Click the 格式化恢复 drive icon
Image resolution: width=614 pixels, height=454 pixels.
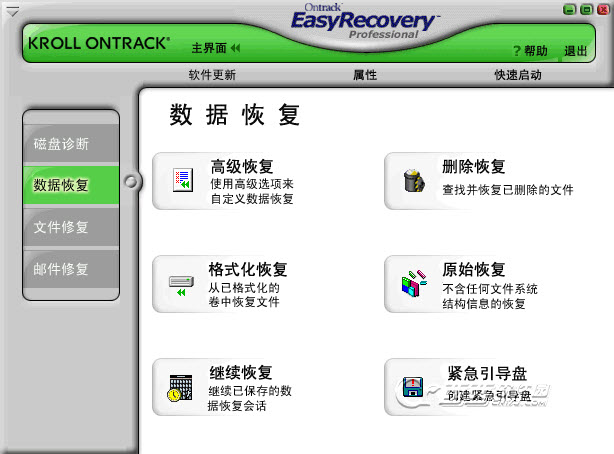point(181,286)
